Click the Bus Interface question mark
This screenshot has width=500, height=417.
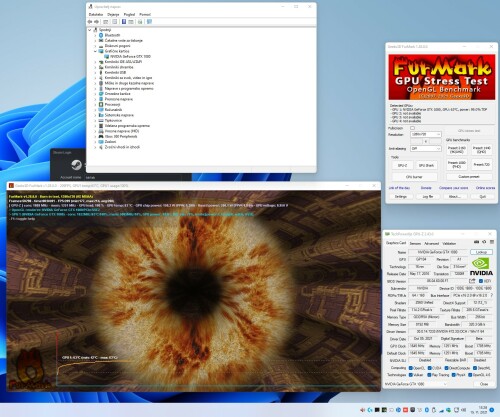pos(491,295)
